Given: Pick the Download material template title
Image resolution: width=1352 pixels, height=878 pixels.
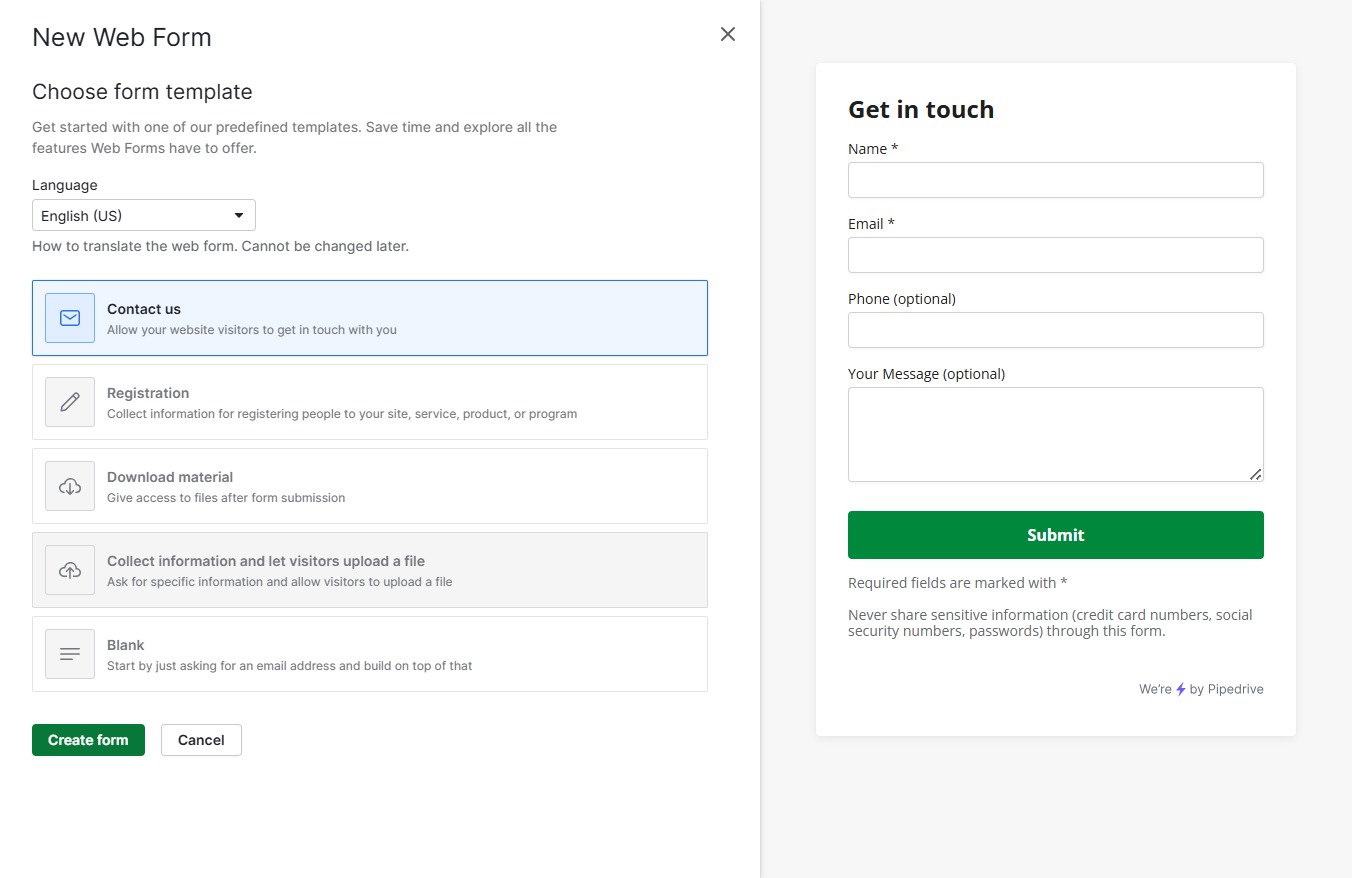Looking at the screenshot, I should click(170, 477).
